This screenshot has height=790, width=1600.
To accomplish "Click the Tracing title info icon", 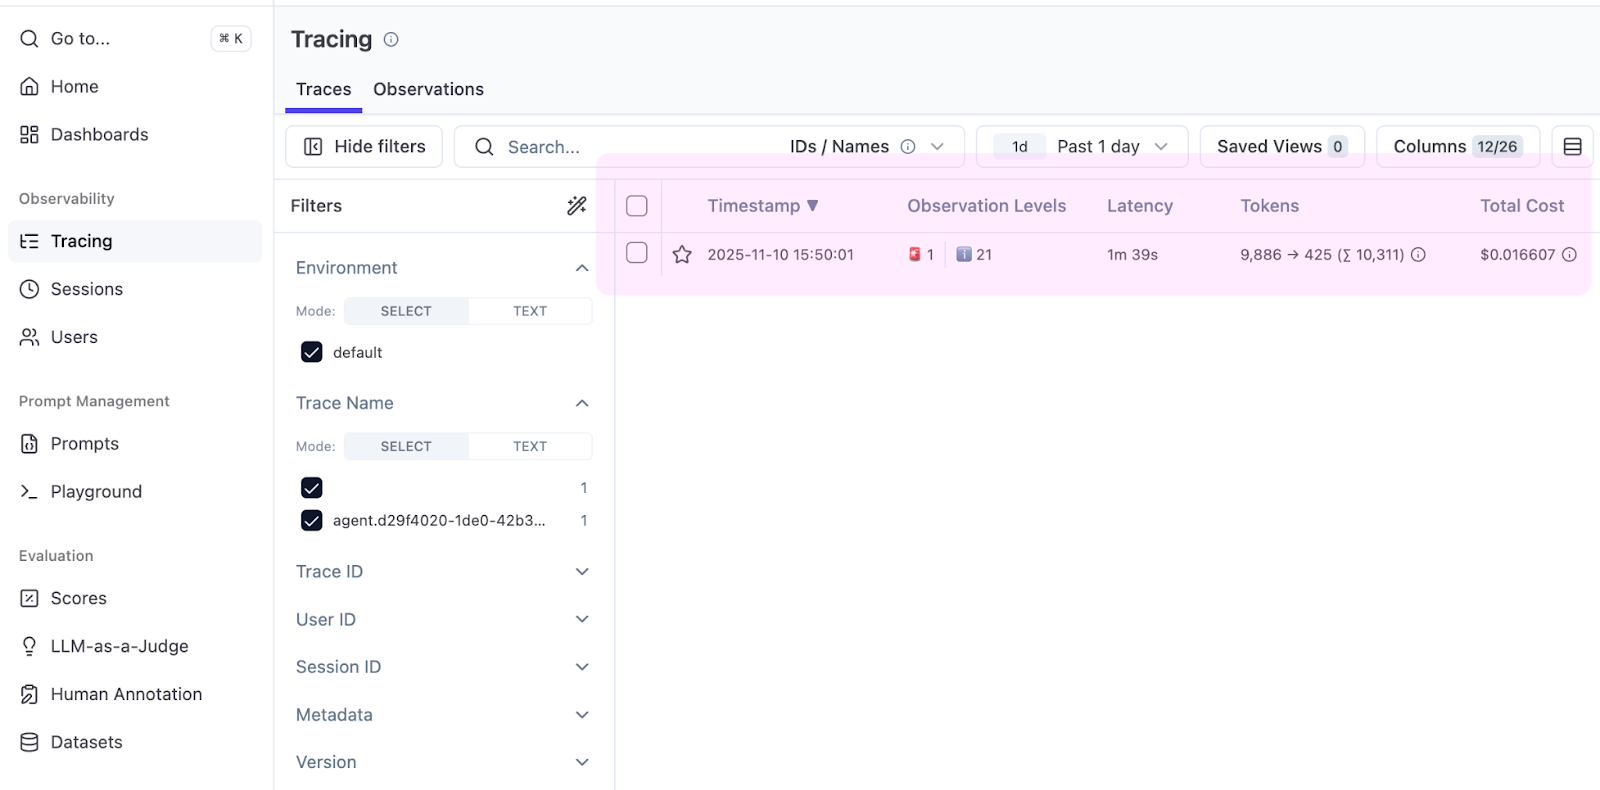I will [391, 40].
